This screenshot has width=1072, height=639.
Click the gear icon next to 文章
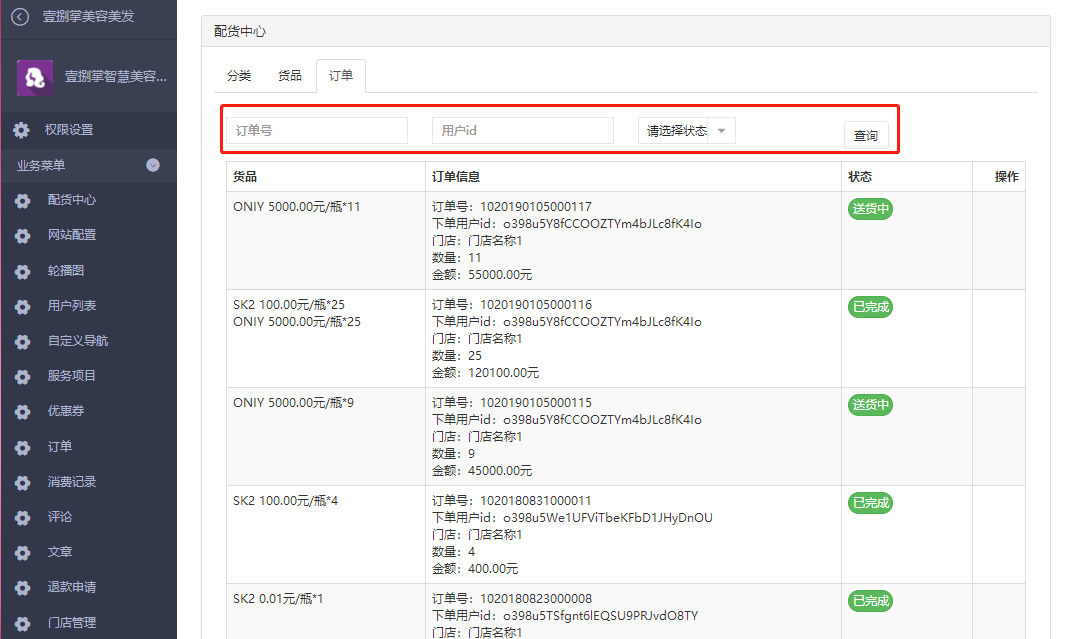tap(23, 552)
